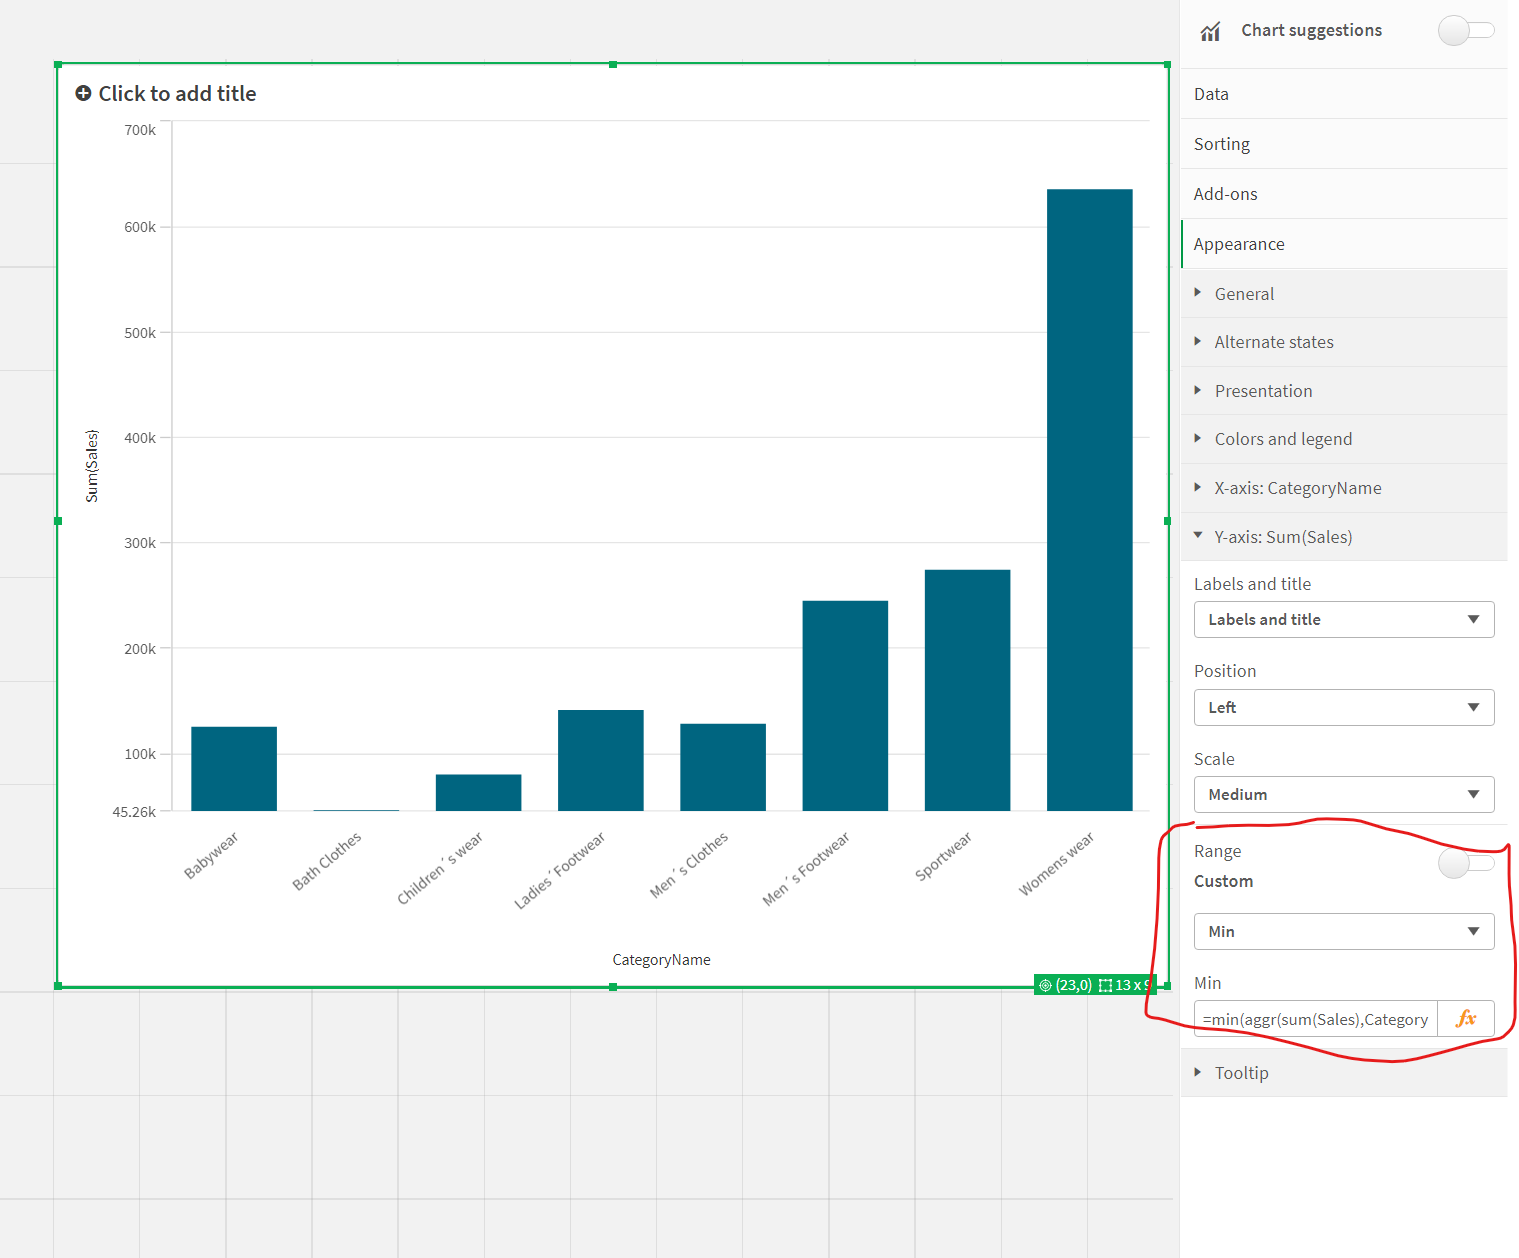Viewport: 1519px width, 1258px height.
Task: Click the 'Click to add title' text
Action: point(177,93)
